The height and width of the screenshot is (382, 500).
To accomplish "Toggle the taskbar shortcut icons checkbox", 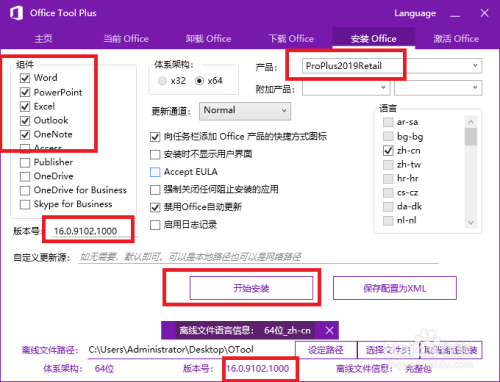I will pyautogui.click(x=155, y=137).
